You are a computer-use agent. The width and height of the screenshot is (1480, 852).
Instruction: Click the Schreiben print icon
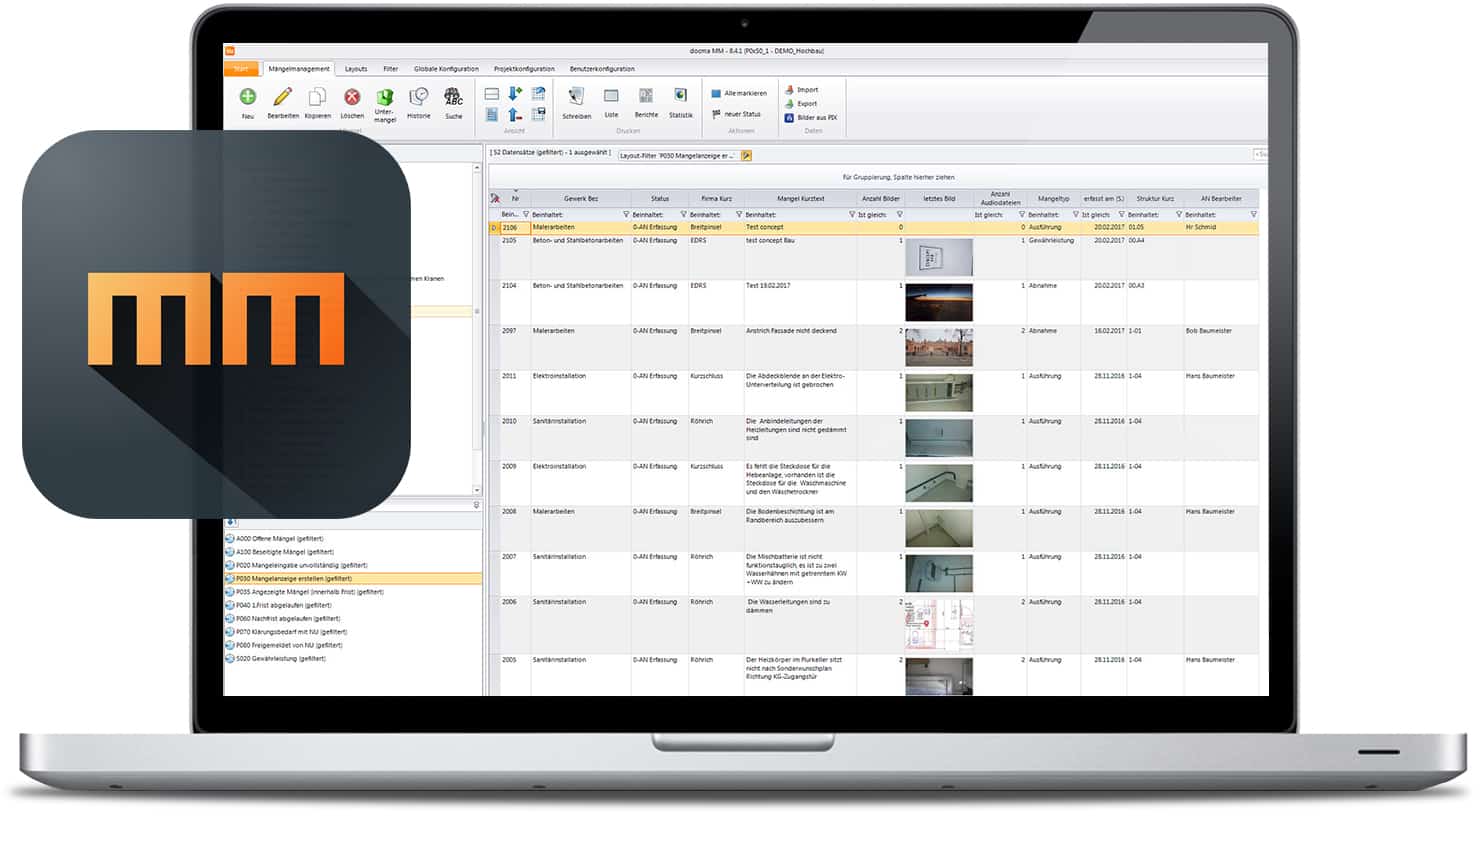tap(576, 96)
